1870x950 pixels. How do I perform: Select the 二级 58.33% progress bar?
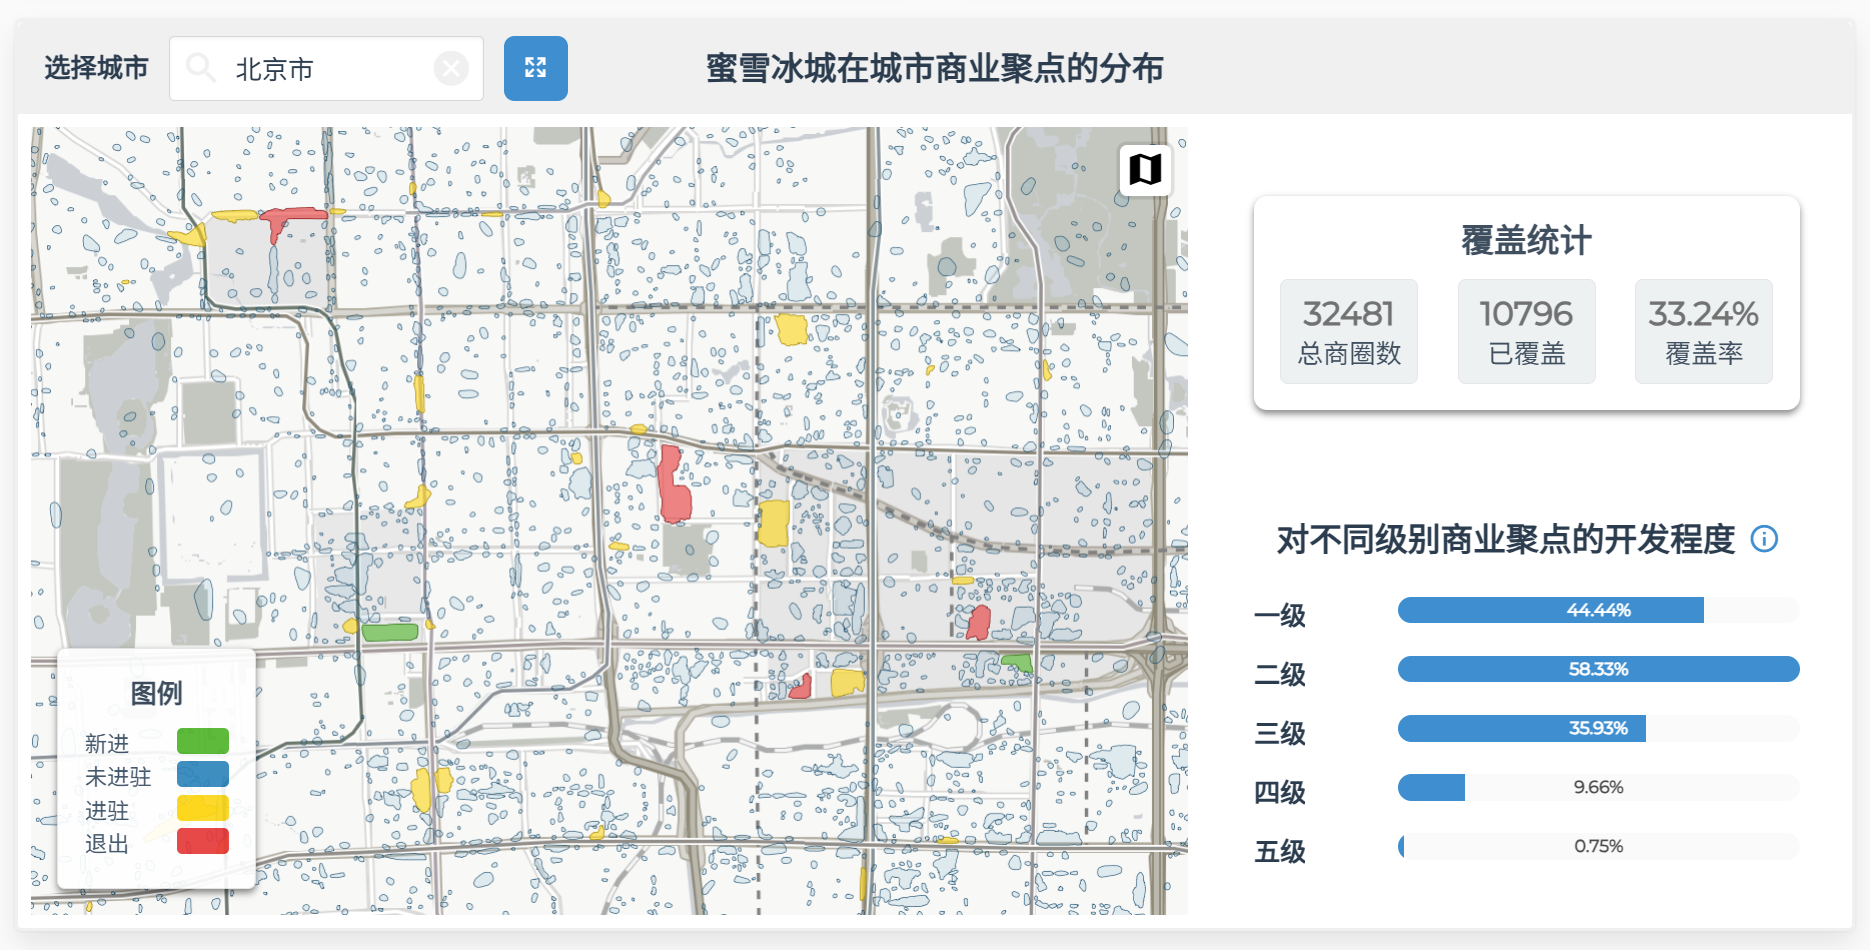tap(1598, 669)
